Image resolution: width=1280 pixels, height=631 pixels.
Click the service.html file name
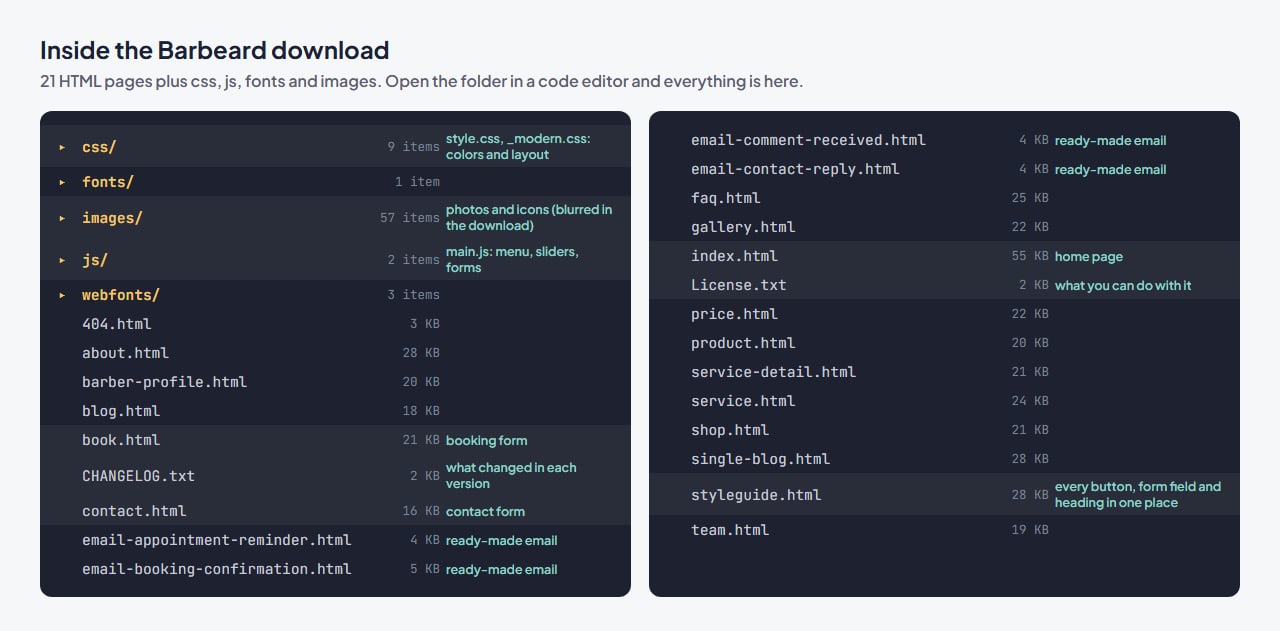click(x=743, y=401)
